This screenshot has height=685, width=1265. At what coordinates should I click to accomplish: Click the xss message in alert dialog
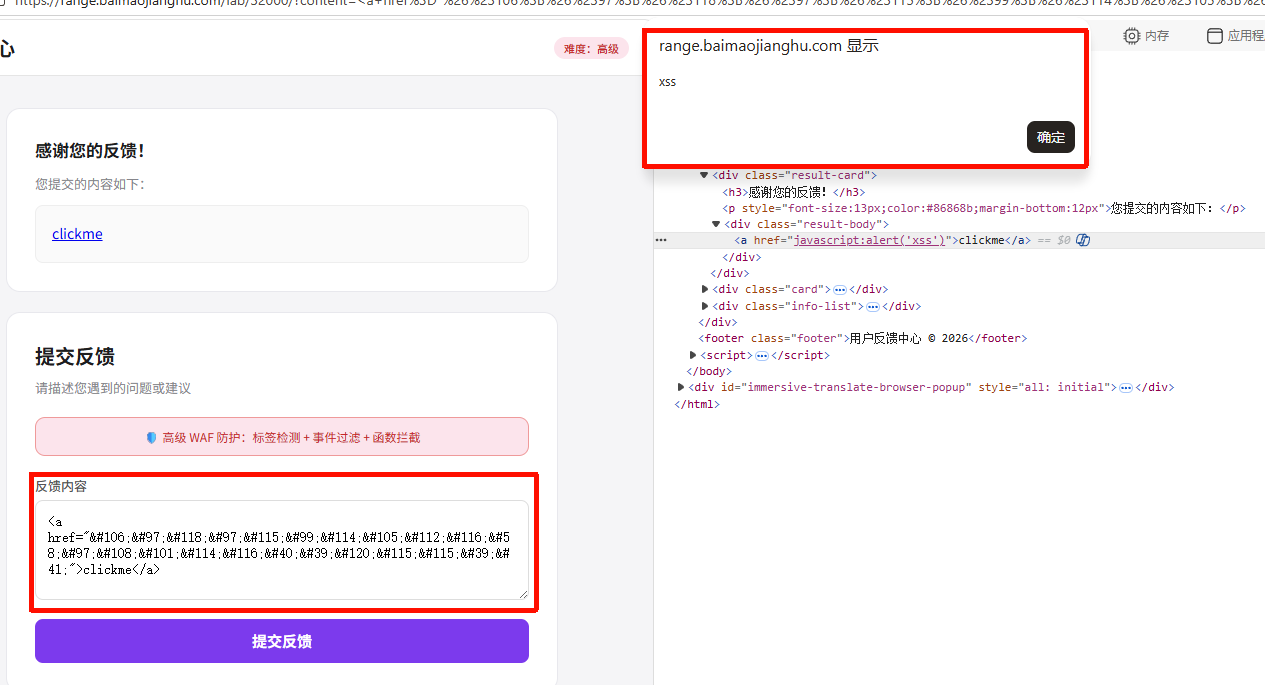point(667,82)
